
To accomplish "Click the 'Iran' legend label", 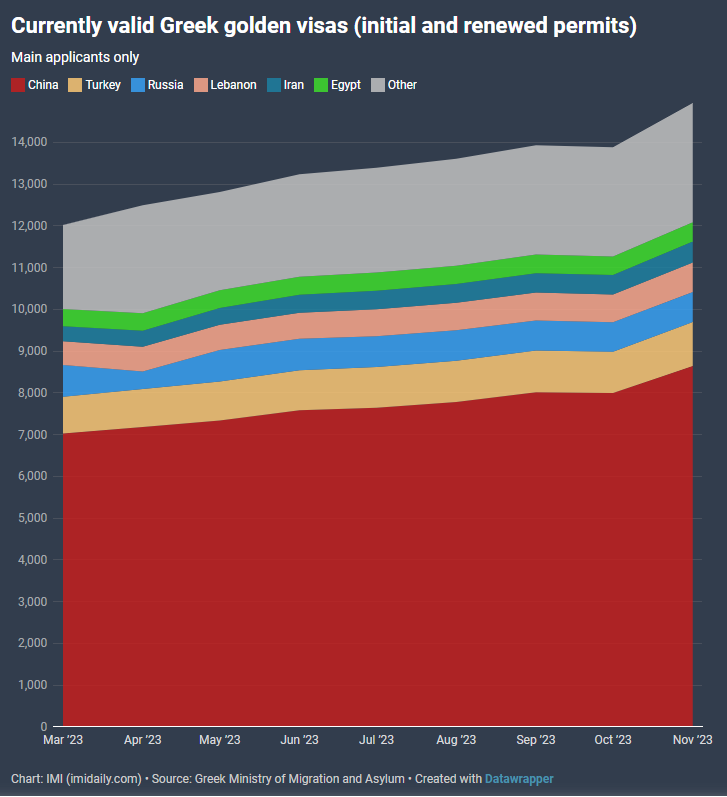I will pyautogui.click(x=294, y=85).
